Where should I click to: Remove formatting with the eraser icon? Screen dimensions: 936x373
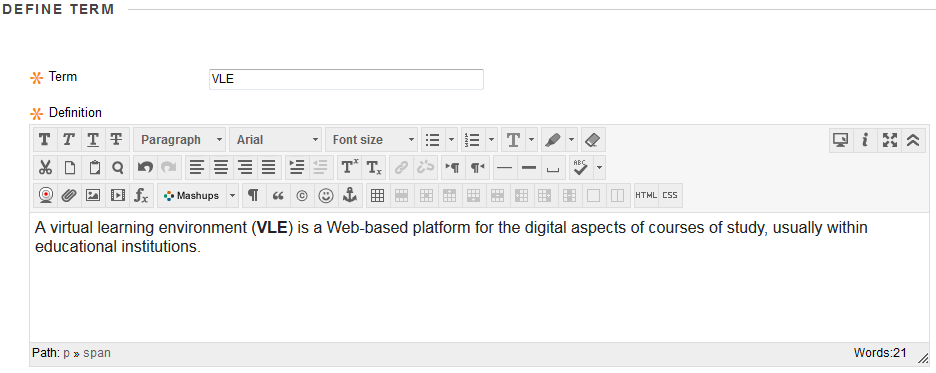[x=593, y=140]
